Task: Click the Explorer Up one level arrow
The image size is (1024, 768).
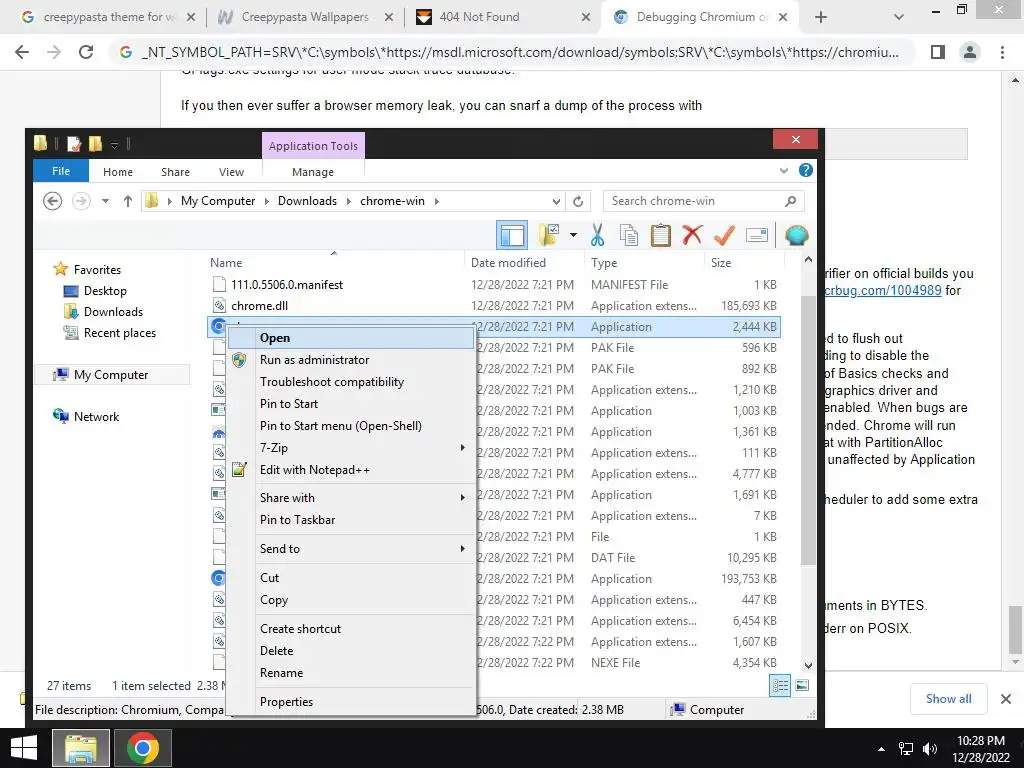Action: [128, 201]
